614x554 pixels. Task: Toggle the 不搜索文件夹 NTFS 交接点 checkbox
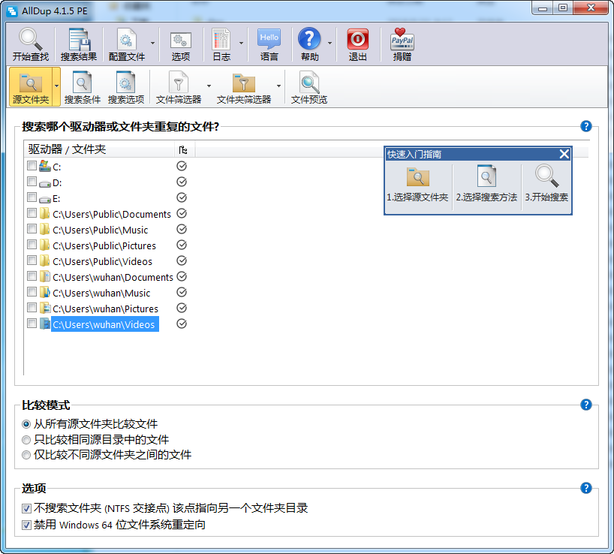(26, 509)
